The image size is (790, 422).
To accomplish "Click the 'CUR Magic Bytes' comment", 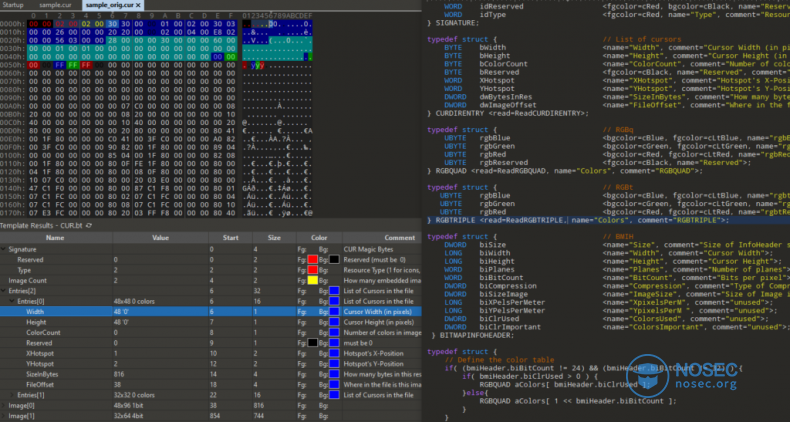I will point(368,249).
